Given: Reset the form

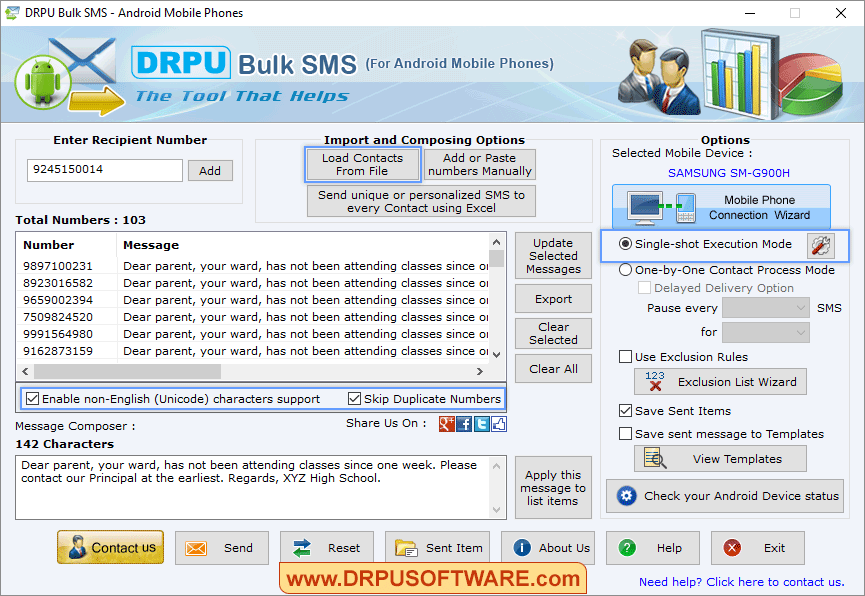Looking at the screenshot, I should point(327,548).
